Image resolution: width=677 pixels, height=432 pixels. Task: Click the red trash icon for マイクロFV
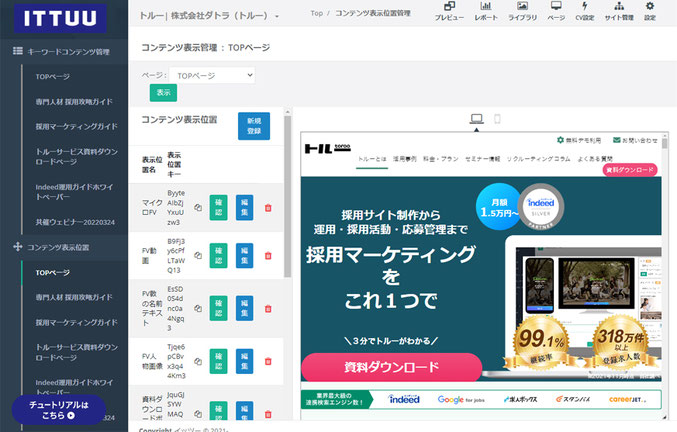(x=268, y=208)
